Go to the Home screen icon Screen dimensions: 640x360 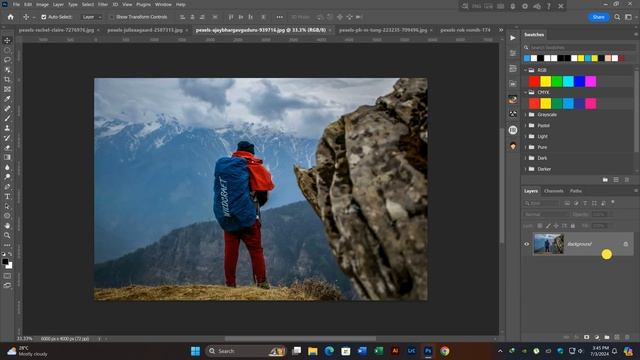tap(11, 17)
